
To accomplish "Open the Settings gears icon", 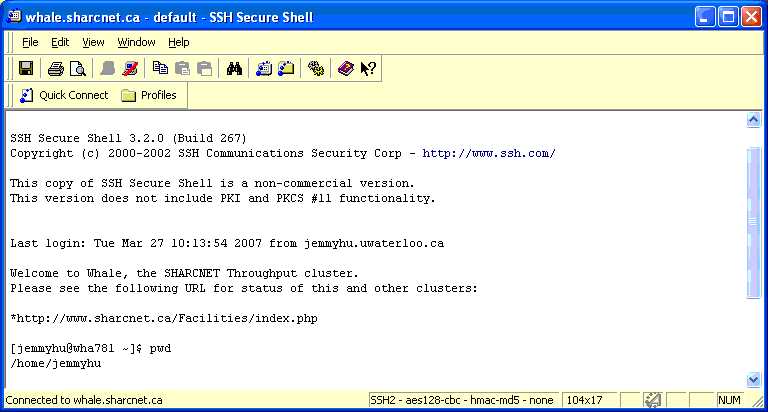I will 316,69.
